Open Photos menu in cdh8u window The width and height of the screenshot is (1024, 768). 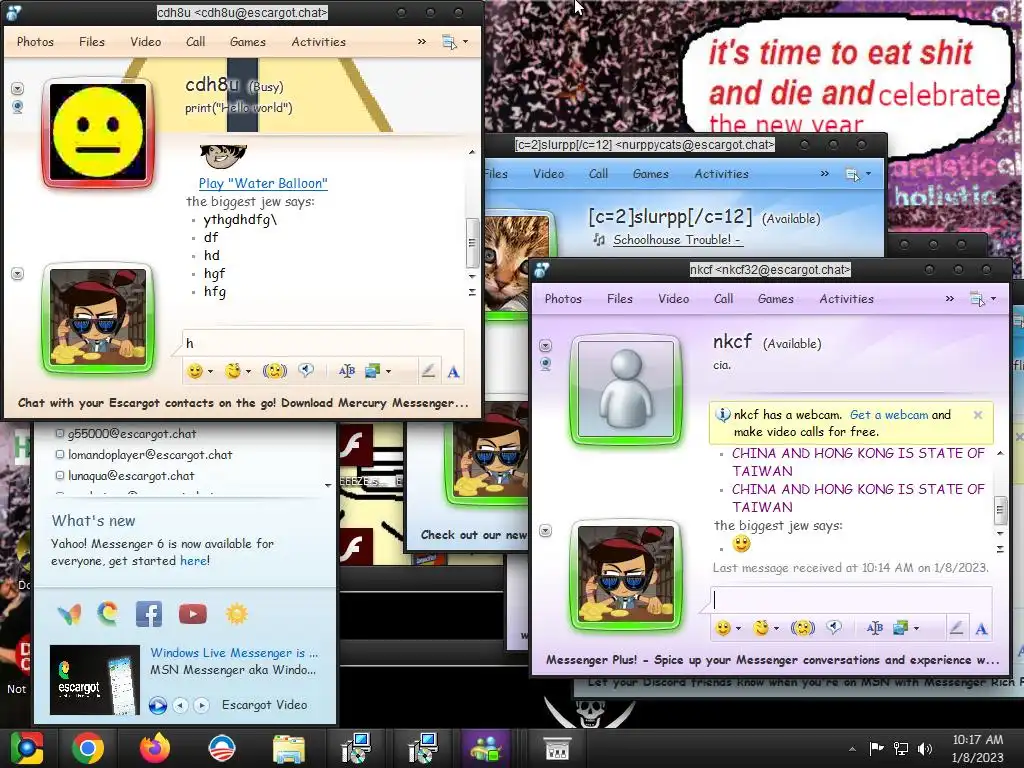coord(35,41)
